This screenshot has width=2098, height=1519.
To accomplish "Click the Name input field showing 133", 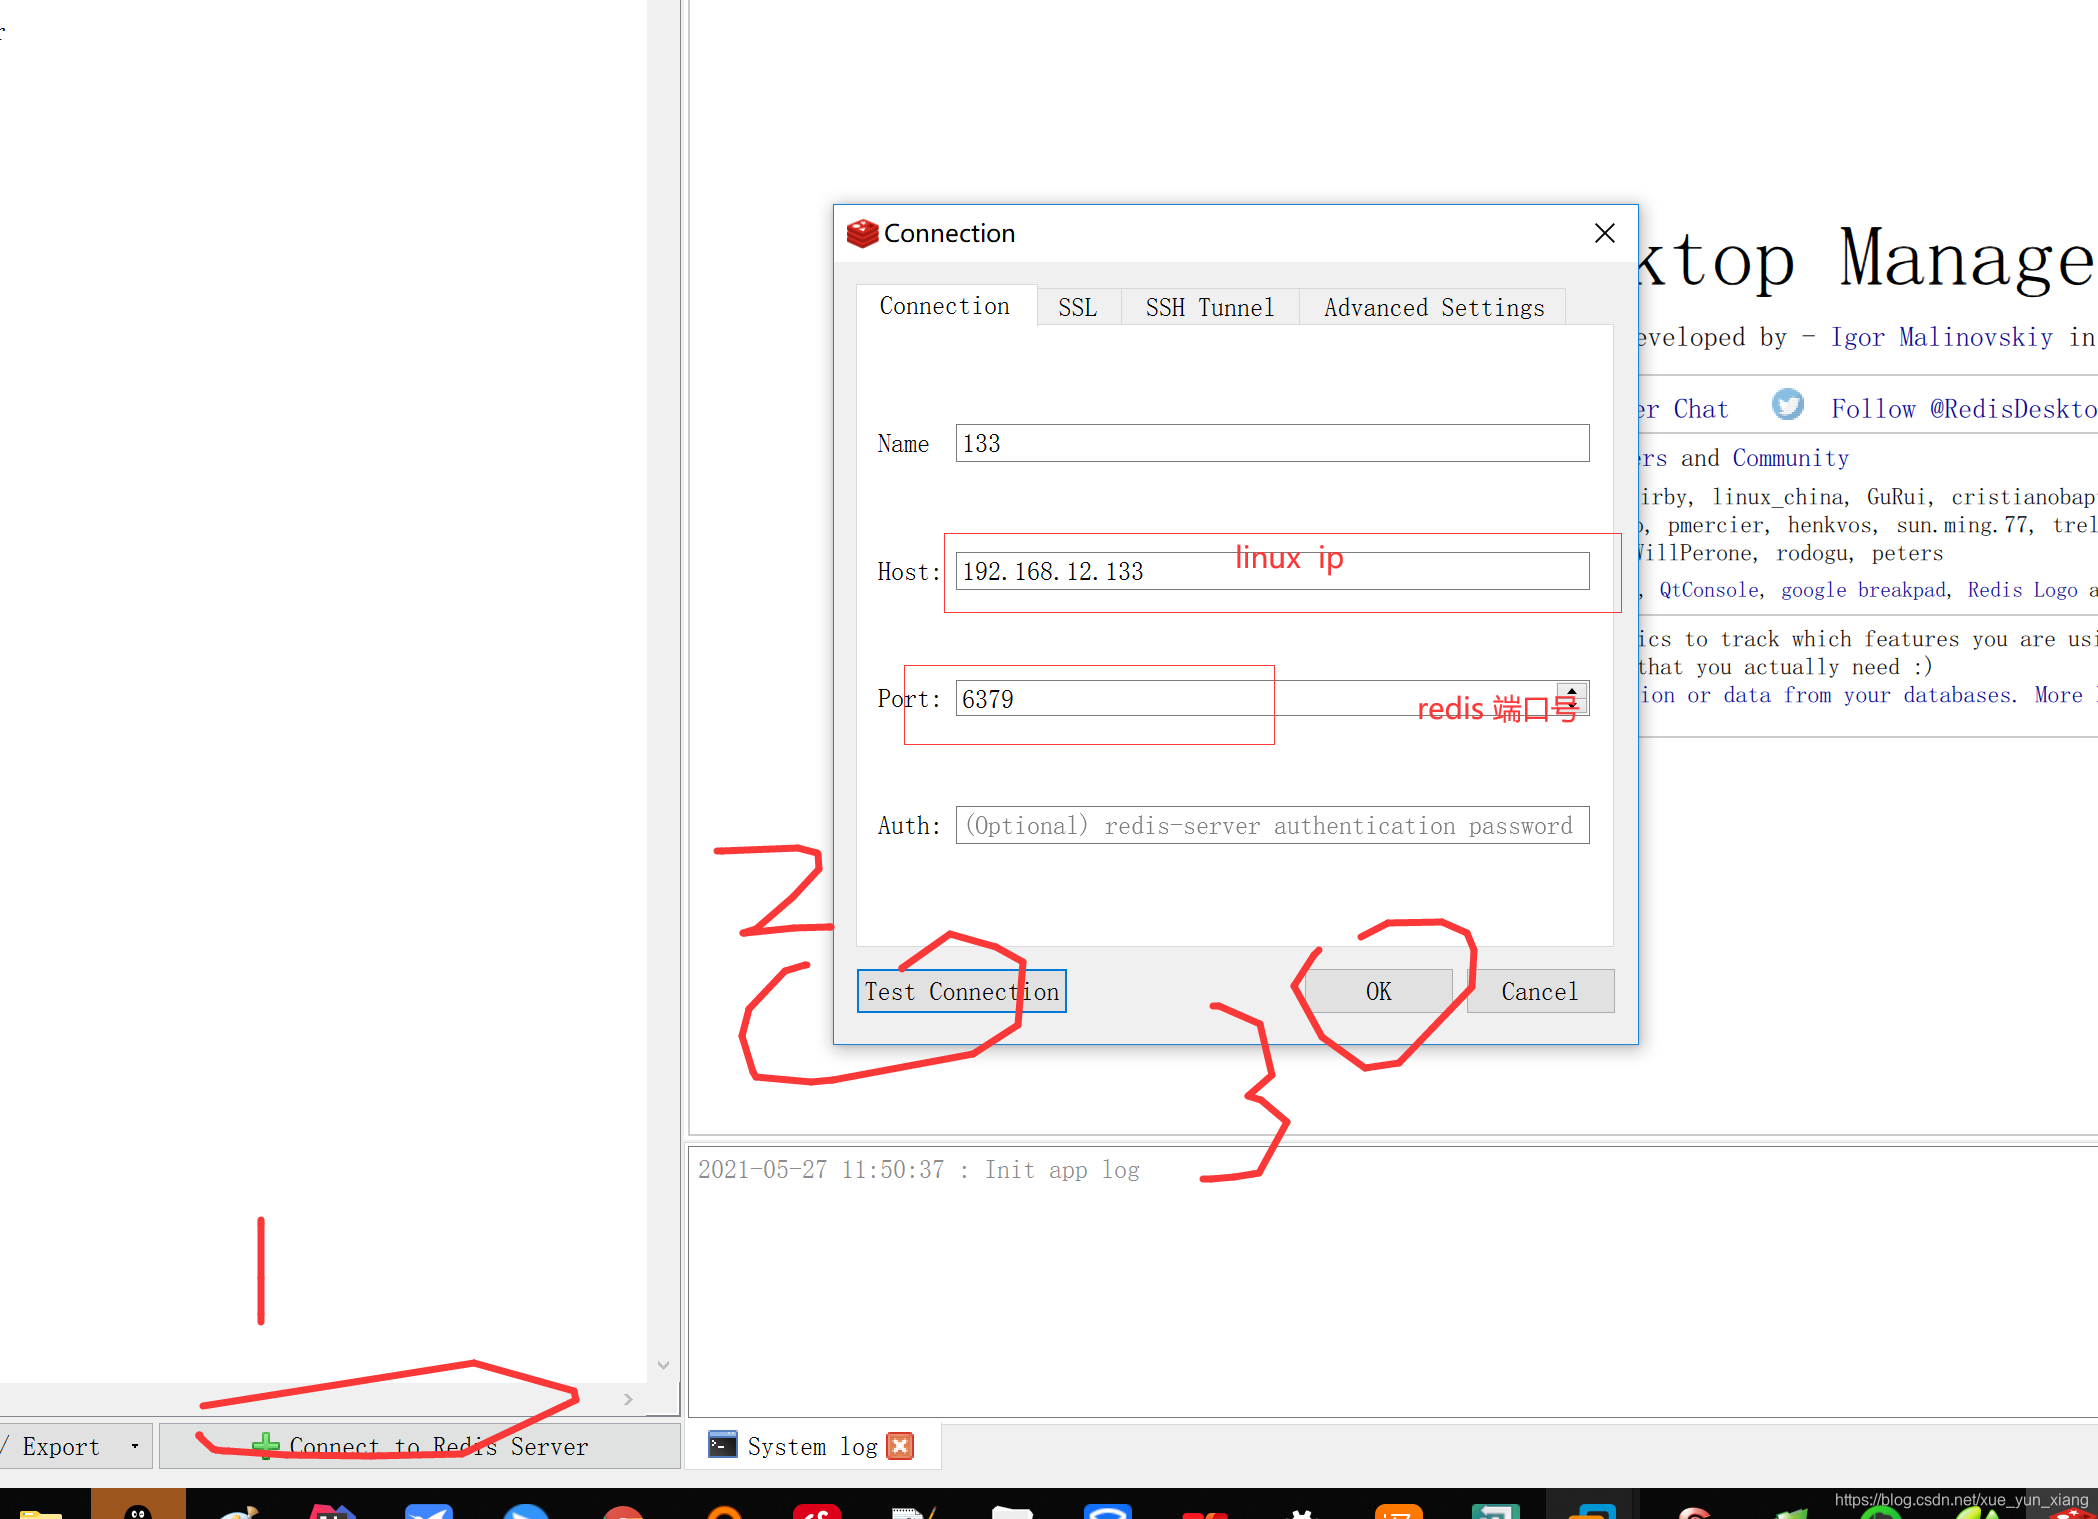I will point(1272,443).
